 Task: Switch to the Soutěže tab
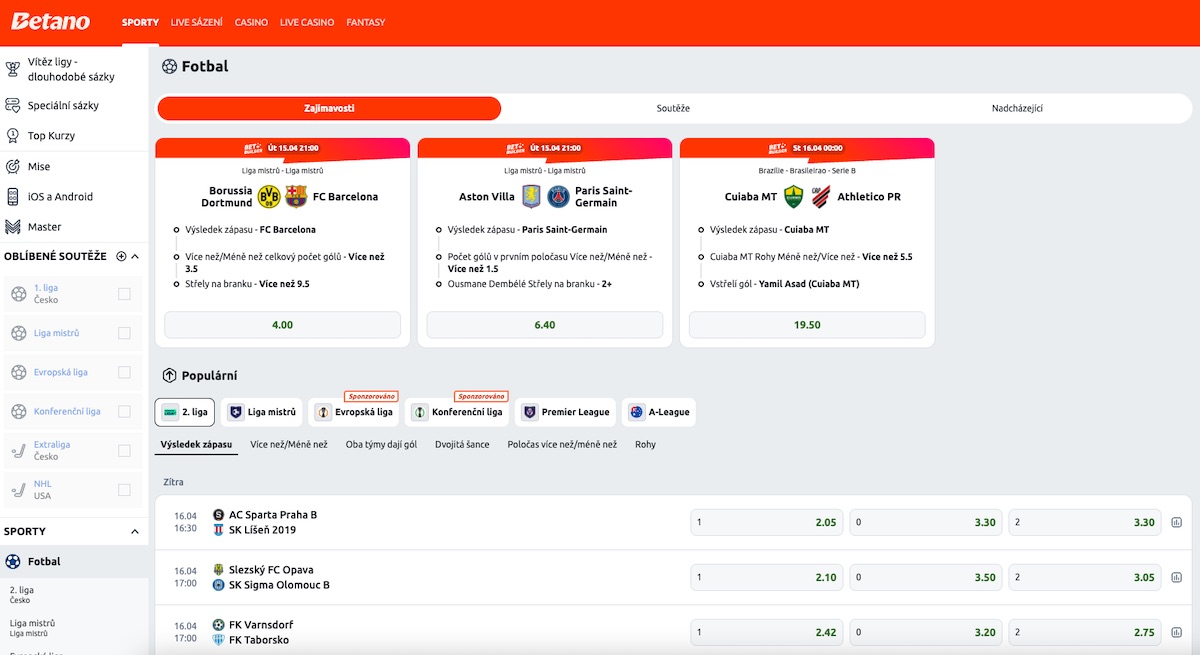point(673,108)
